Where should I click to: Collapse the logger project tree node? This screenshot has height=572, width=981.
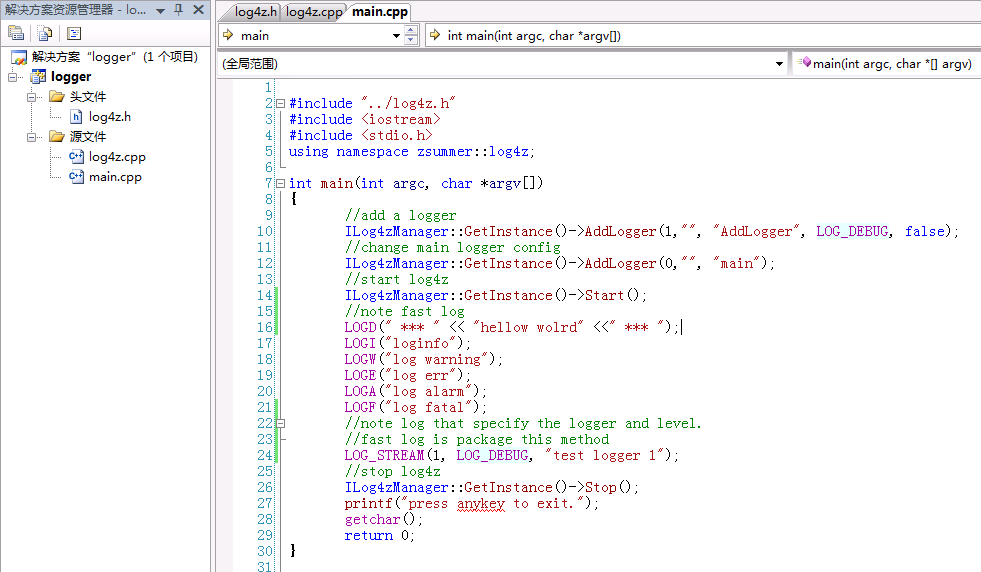point(13,77)
